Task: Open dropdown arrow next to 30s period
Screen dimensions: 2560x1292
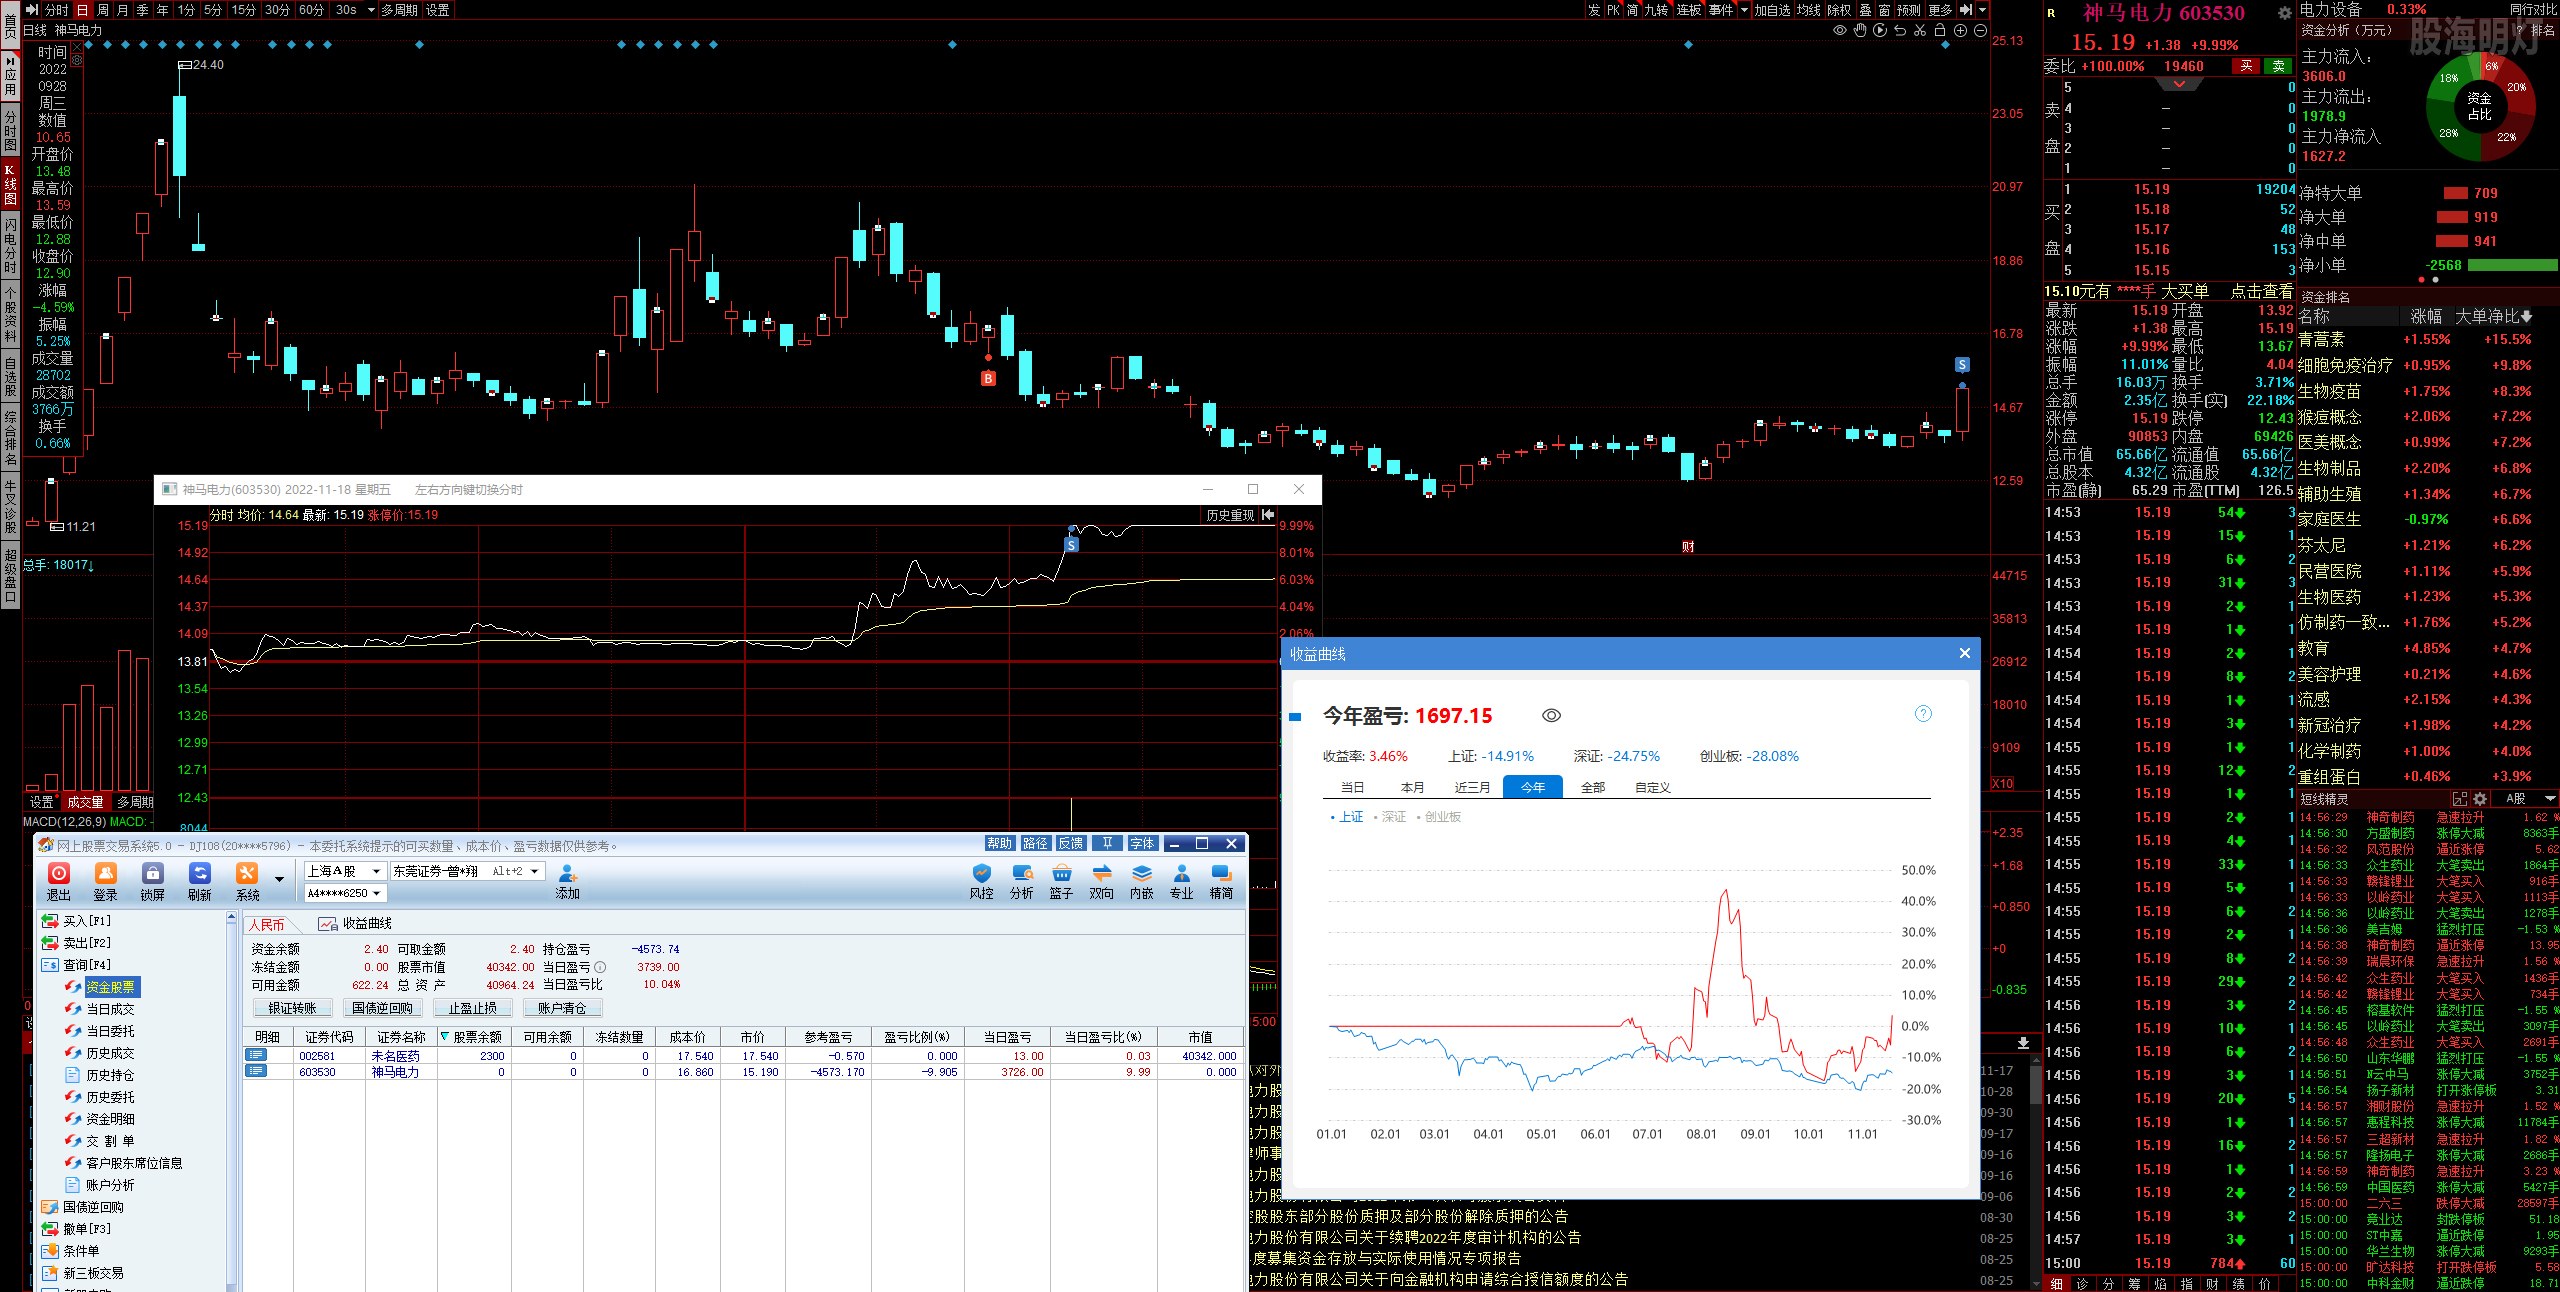Action: (371, 10)
